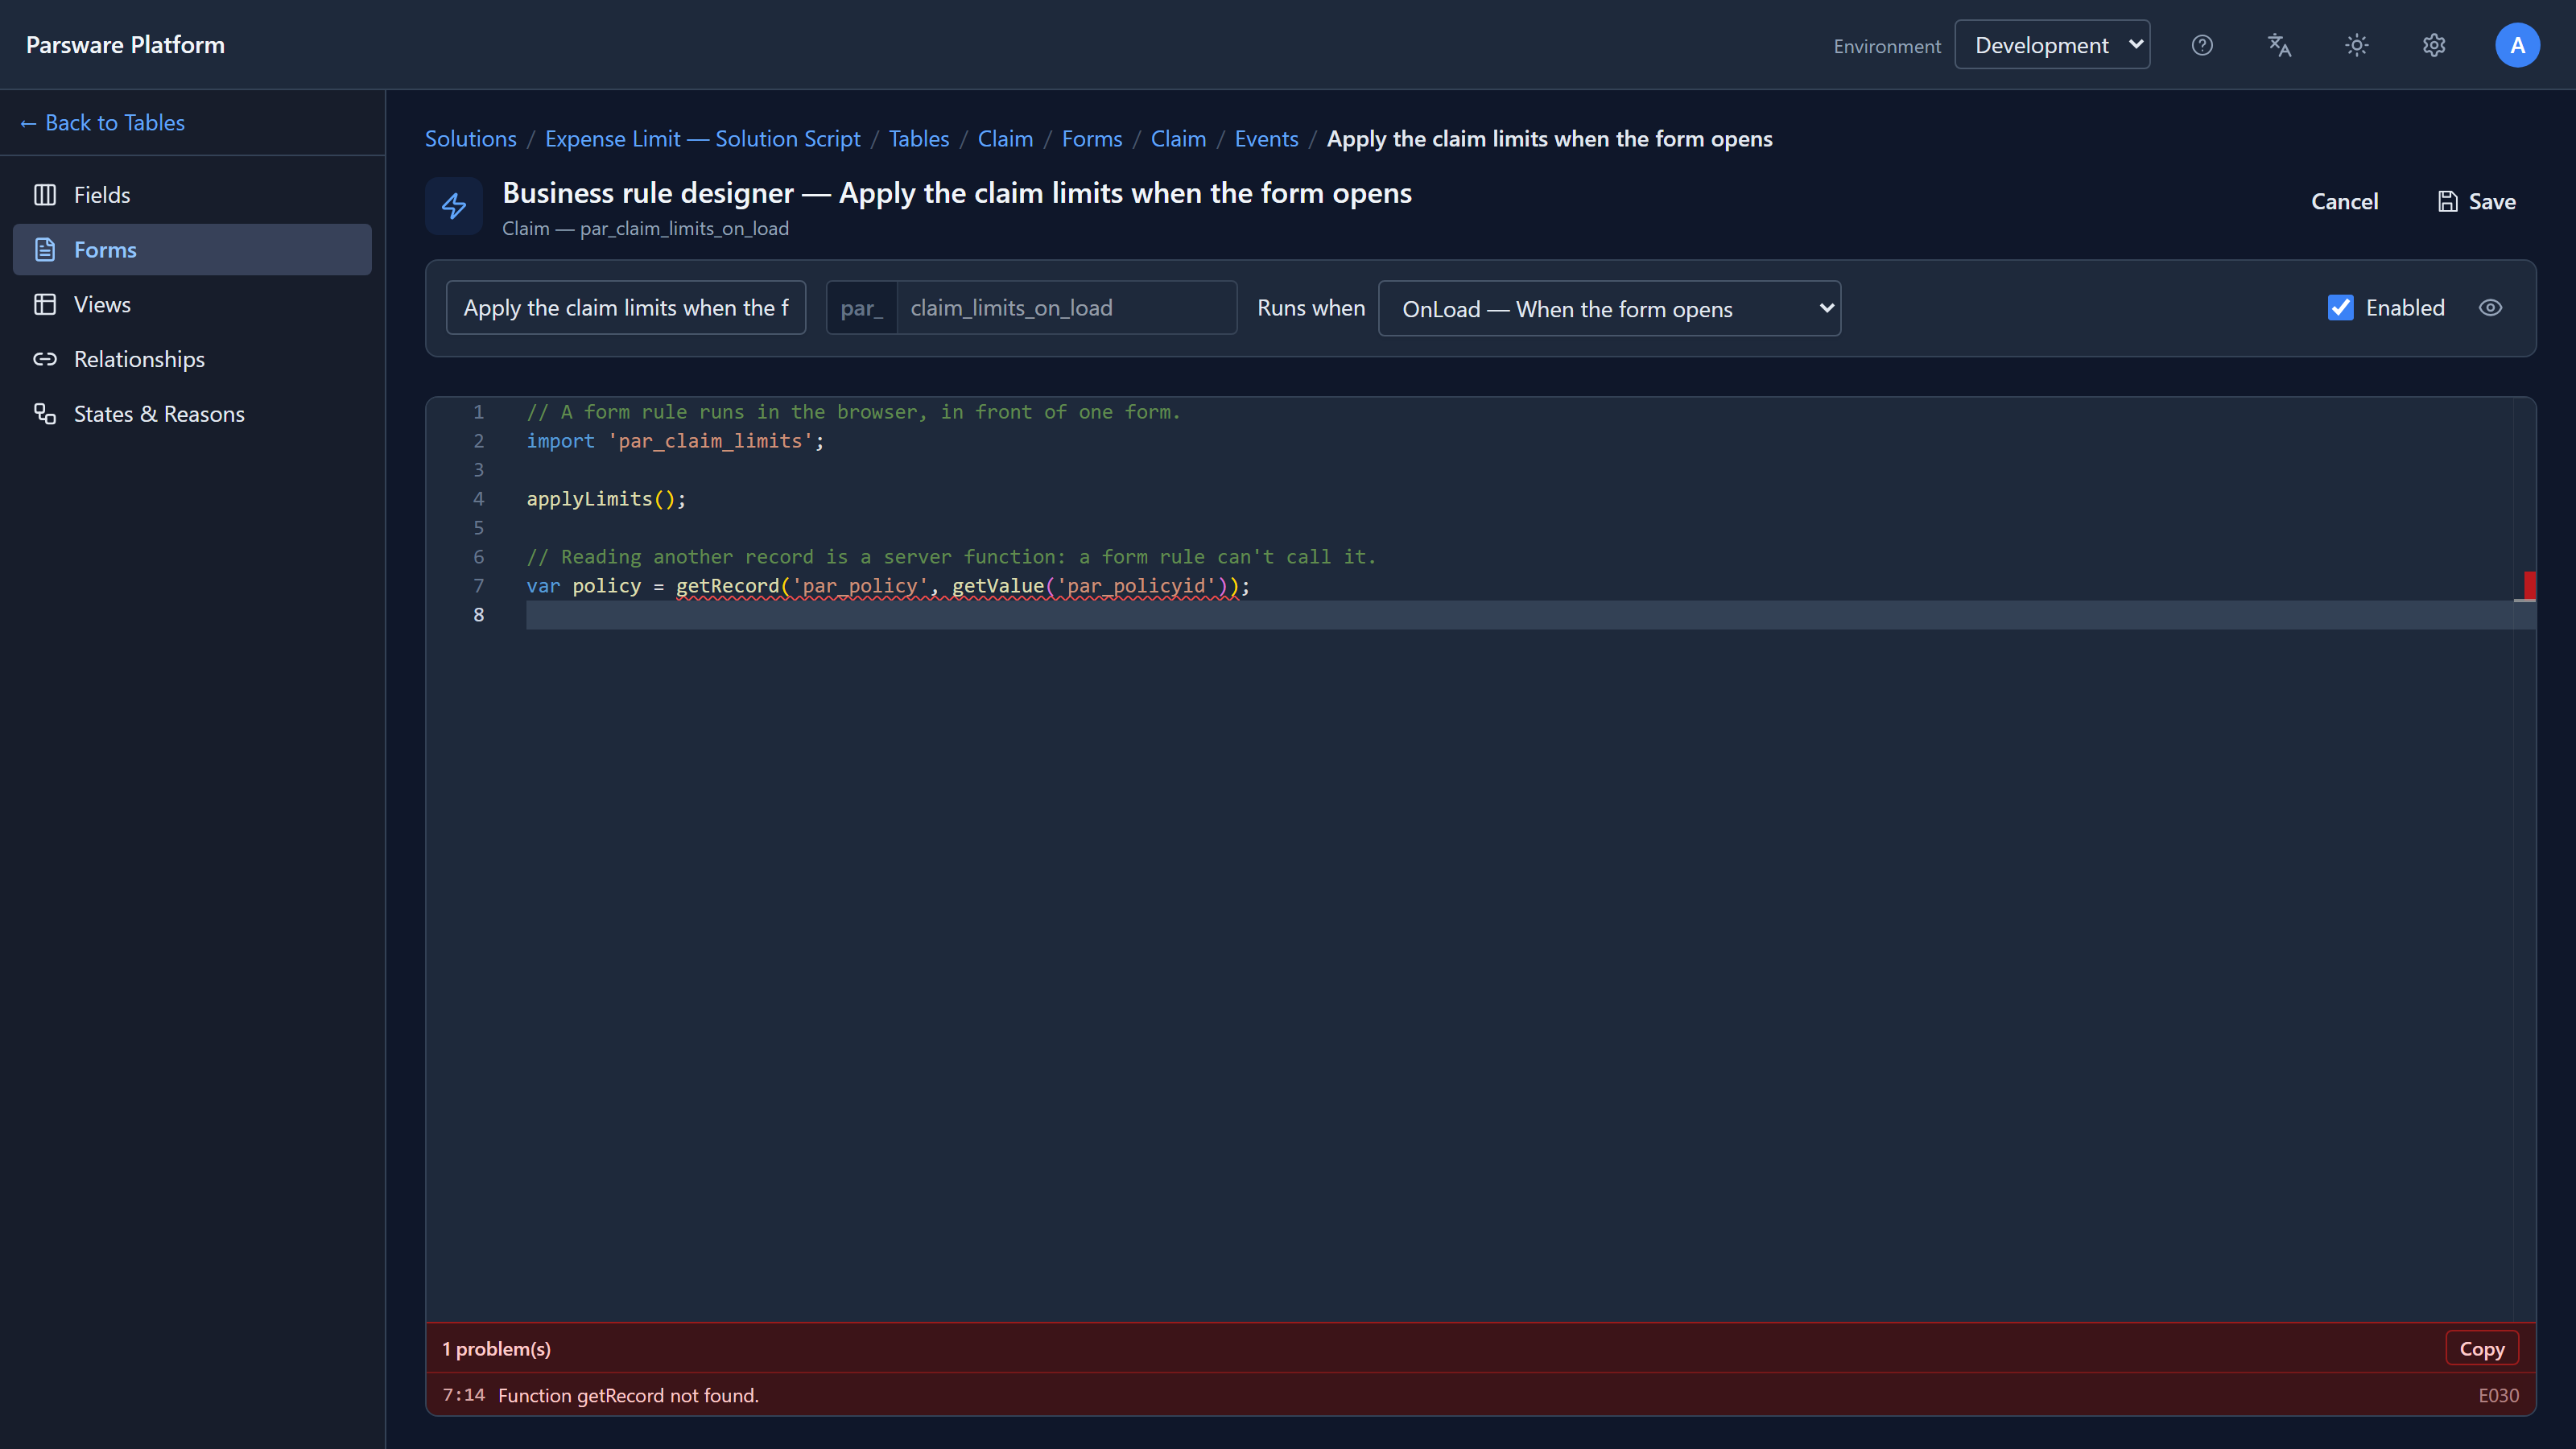Open States & Reasons section
The height and width of the screenshot is (1449, 2576).
192,414
